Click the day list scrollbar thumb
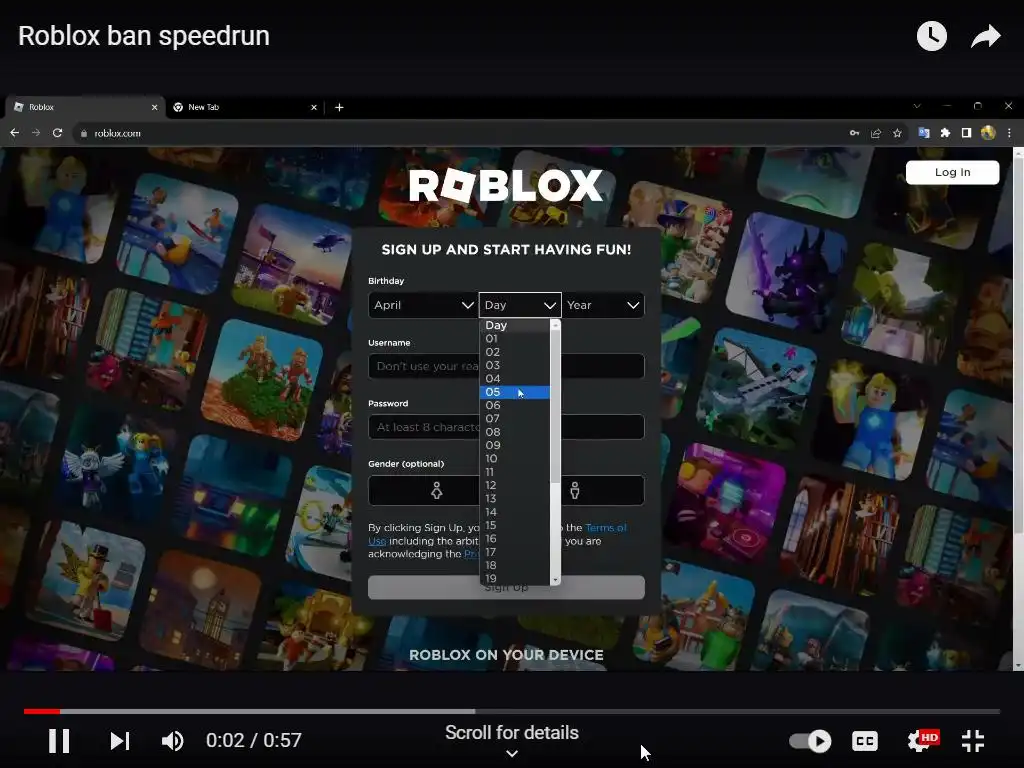The image size is (1024, 768). pos(555,405)
